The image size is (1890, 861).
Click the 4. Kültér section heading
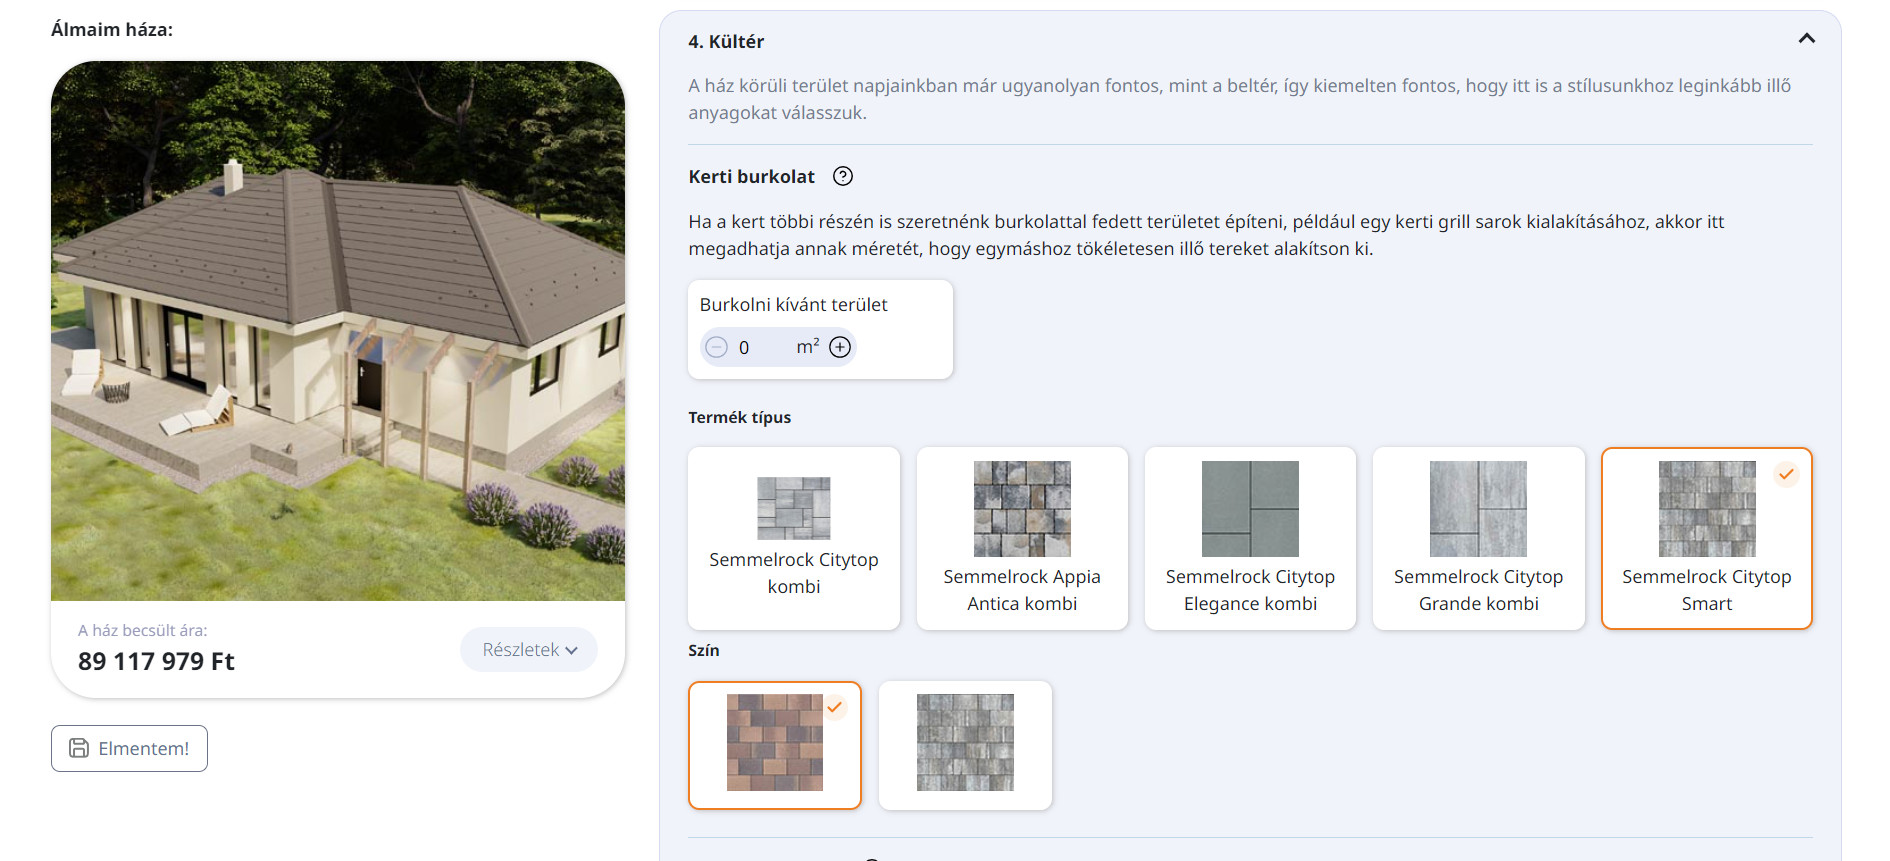726,41
